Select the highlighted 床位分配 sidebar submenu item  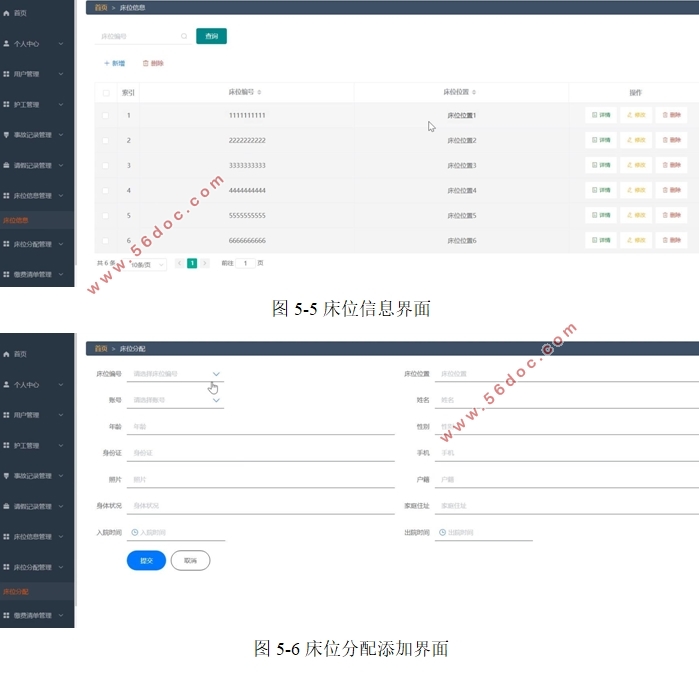tap(17, 592)
